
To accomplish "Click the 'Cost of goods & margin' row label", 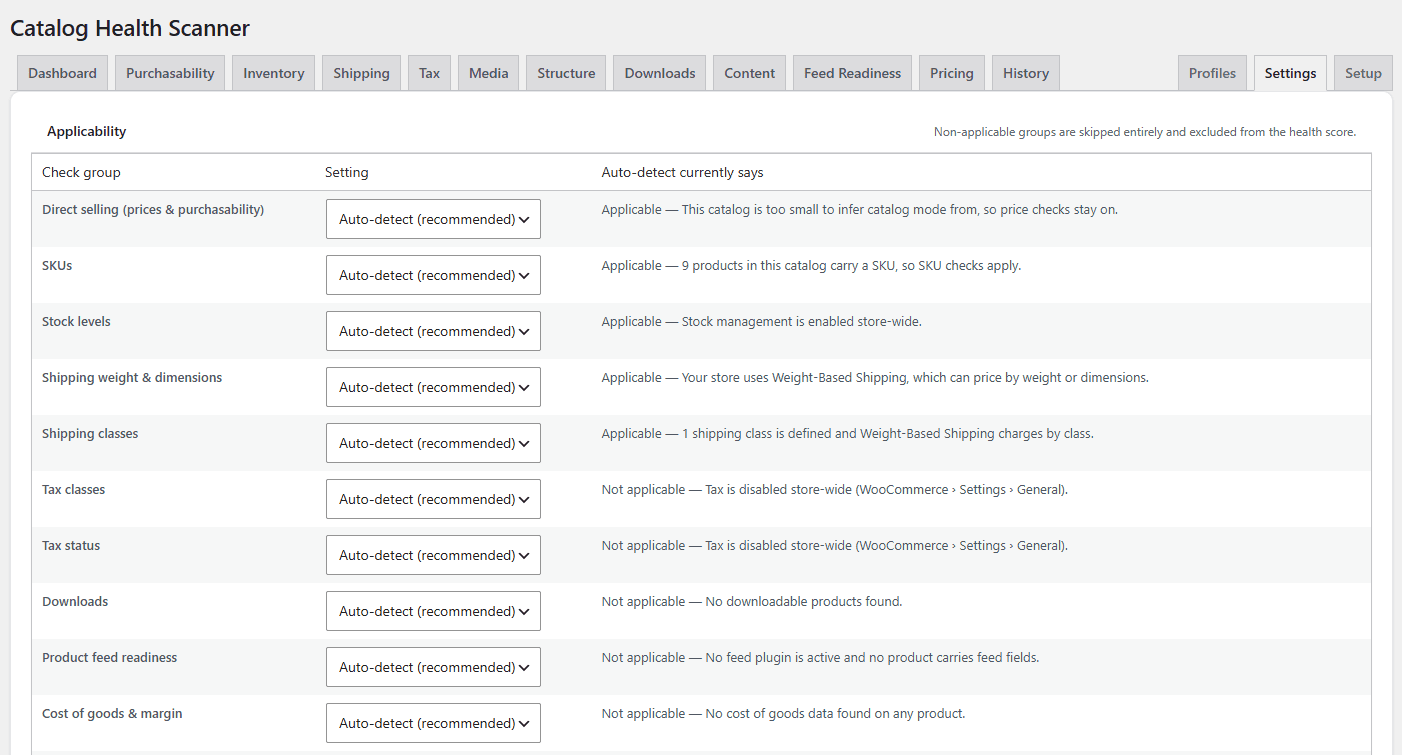I will 112,714.
